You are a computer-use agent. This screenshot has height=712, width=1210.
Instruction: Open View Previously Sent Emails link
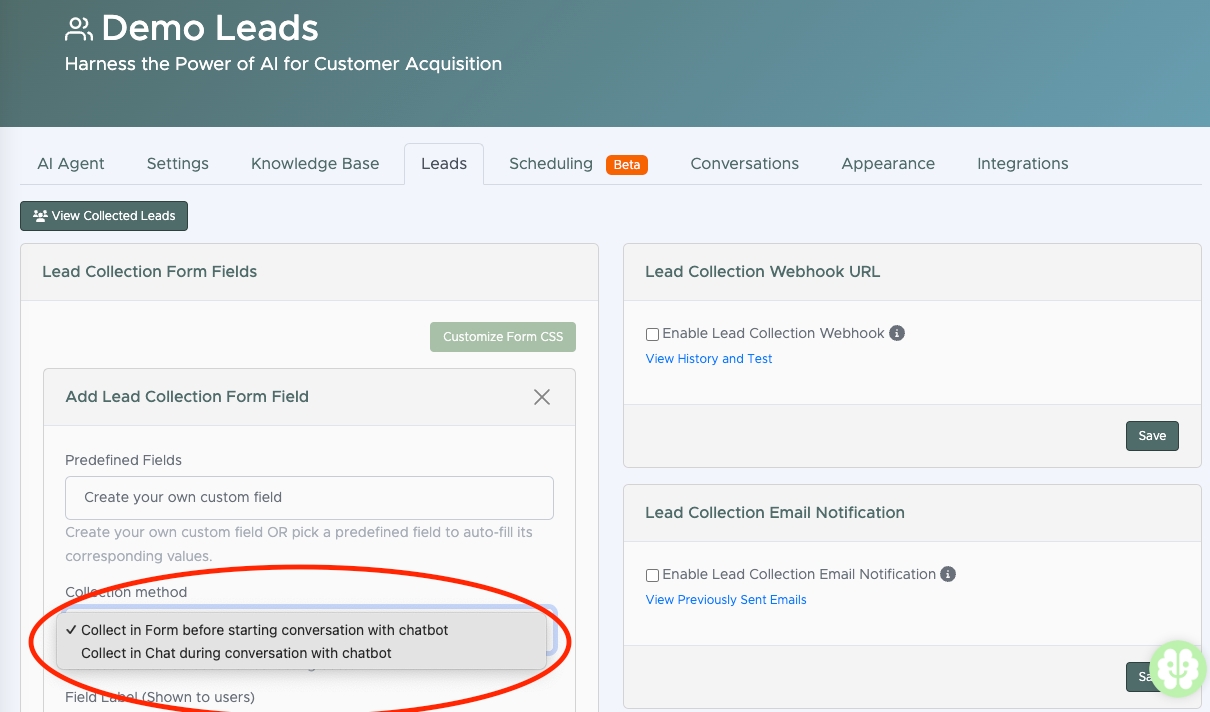[726, 600]
